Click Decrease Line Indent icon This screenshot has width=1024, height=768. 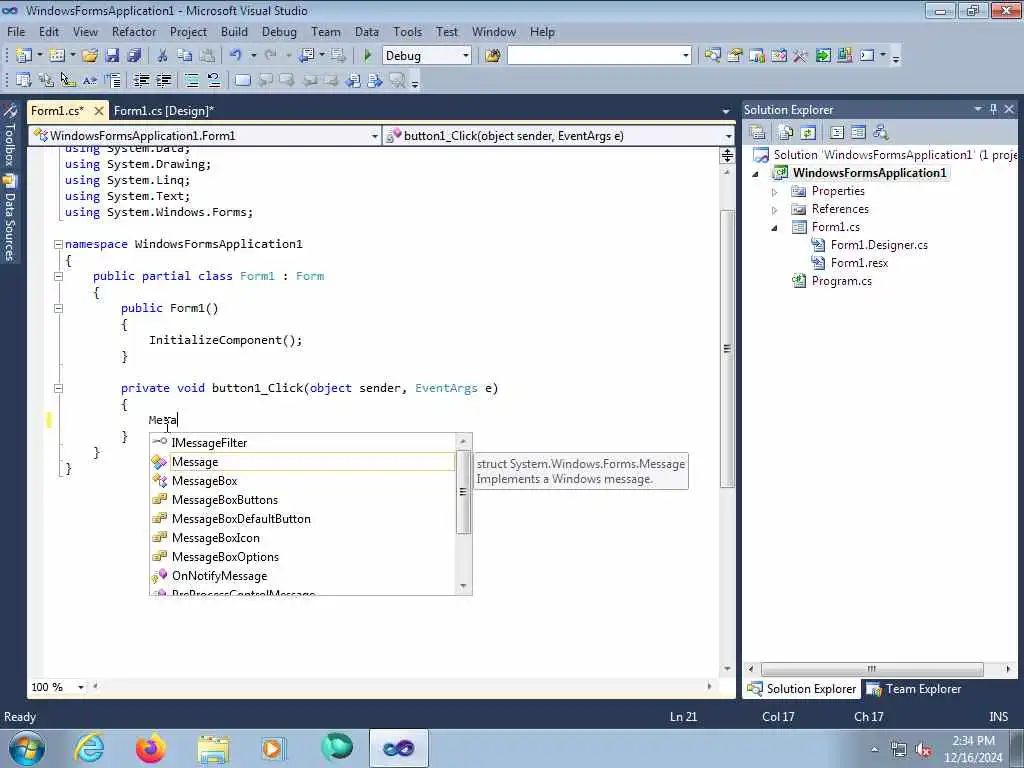(x=141, y=80)
